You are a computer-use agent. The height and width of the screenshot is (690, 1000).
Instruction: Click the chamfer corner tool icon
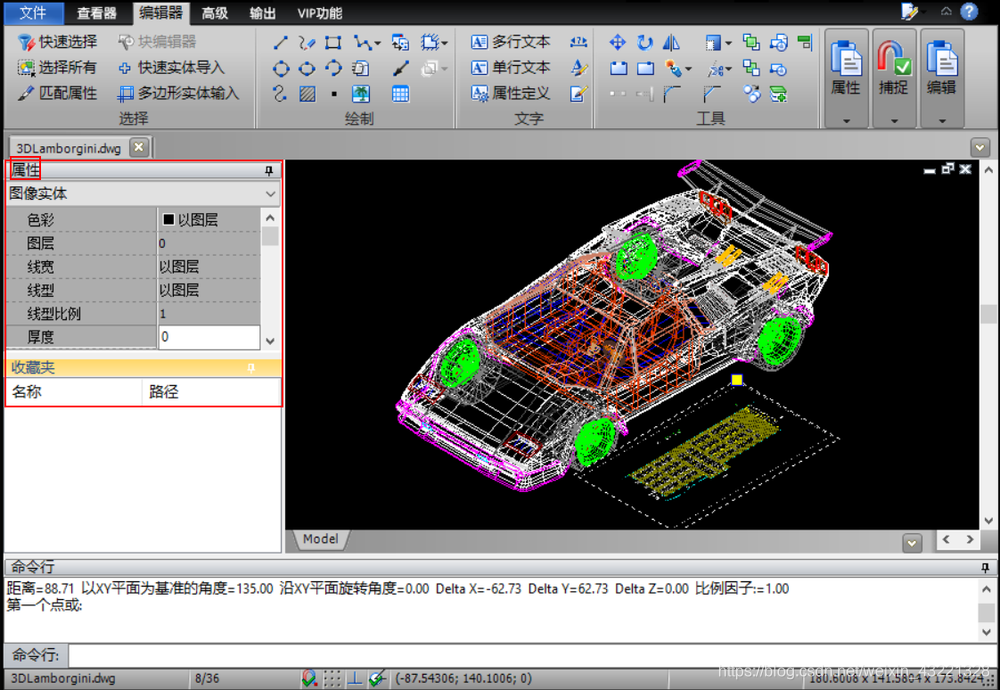(712, 94)
